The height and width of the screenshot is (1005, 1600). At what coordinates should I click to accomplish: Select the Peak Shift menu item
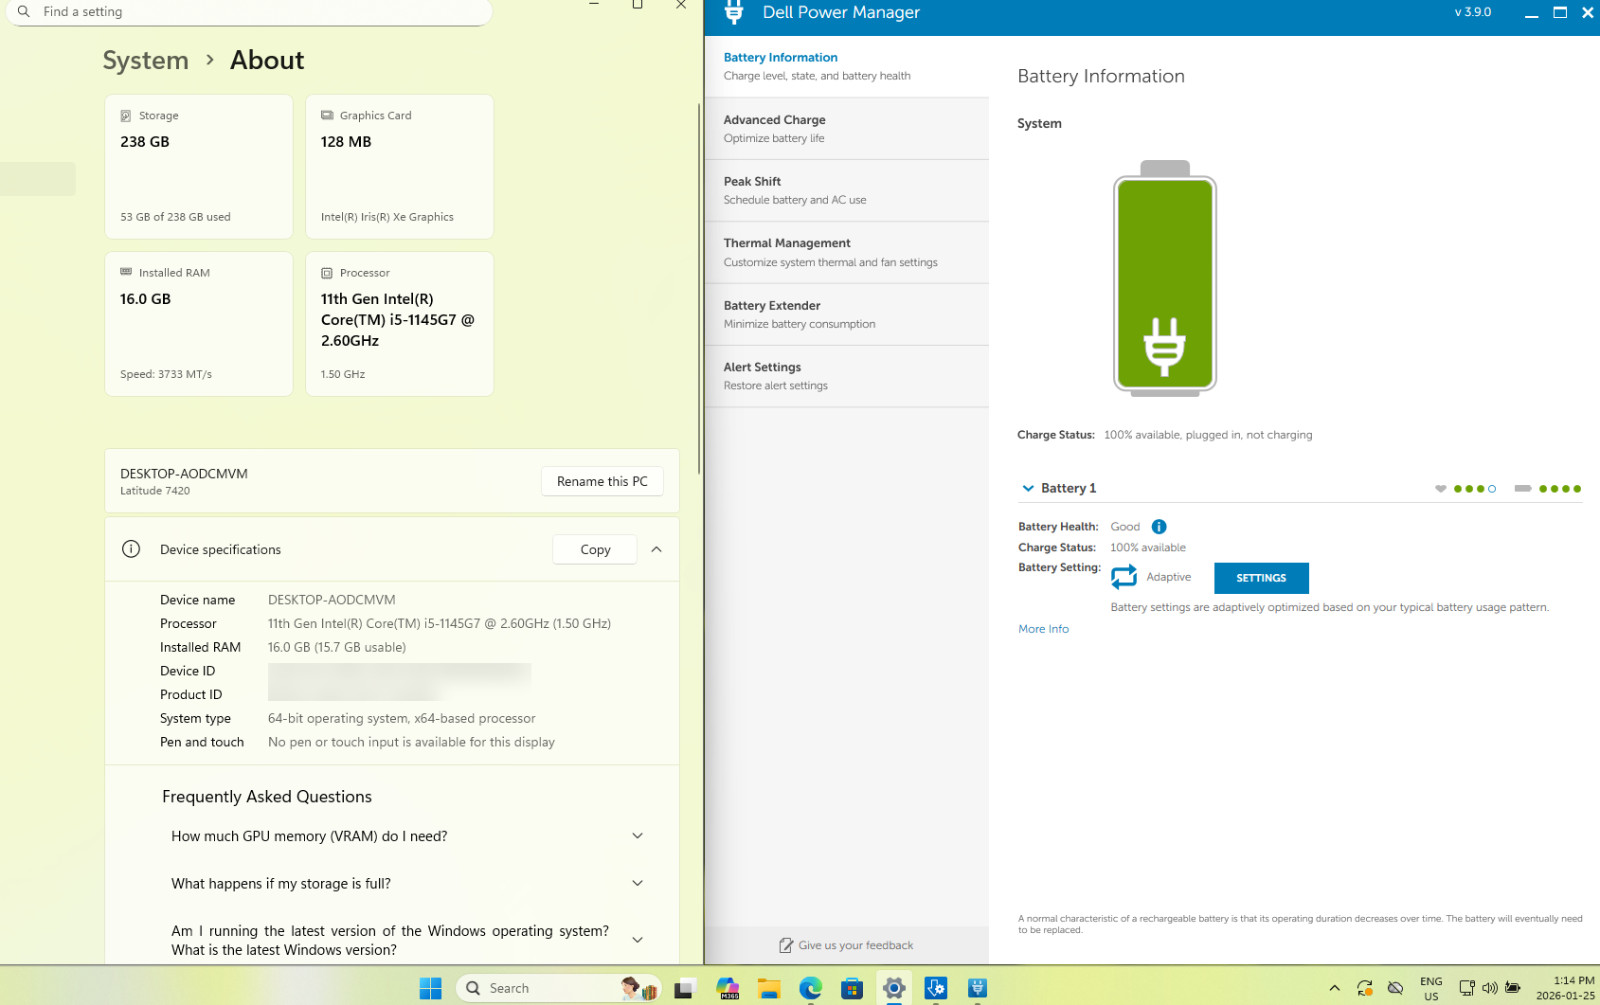point(847,191)
